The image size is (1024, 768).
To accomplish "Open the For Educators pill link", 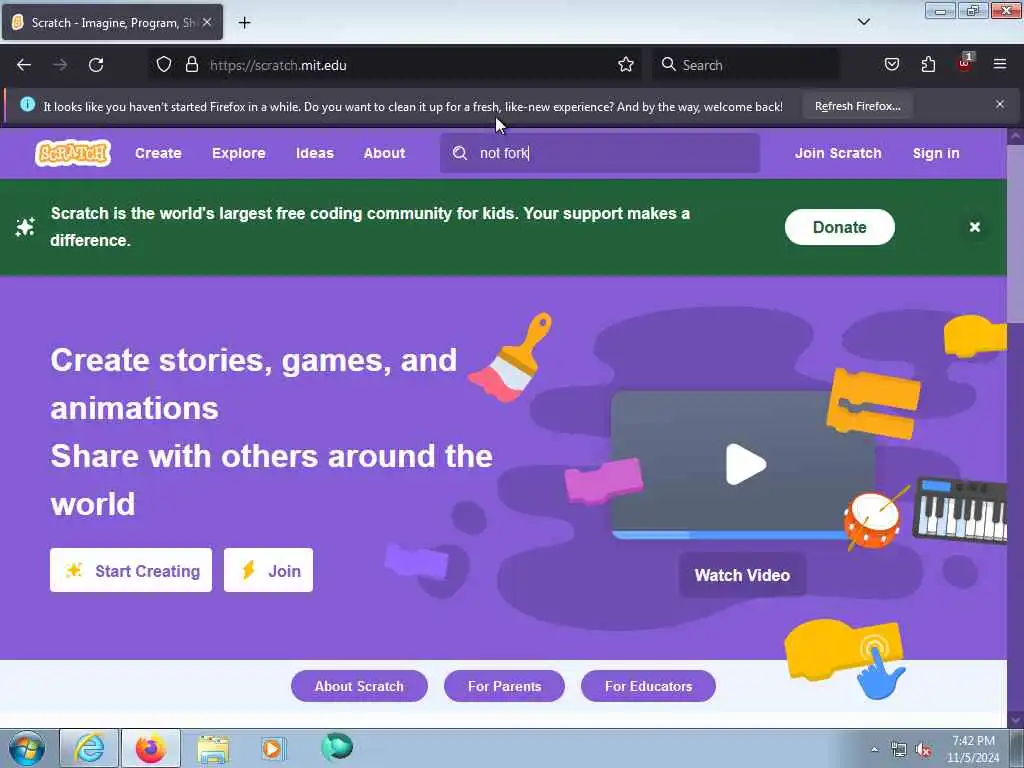I will 648,686.
